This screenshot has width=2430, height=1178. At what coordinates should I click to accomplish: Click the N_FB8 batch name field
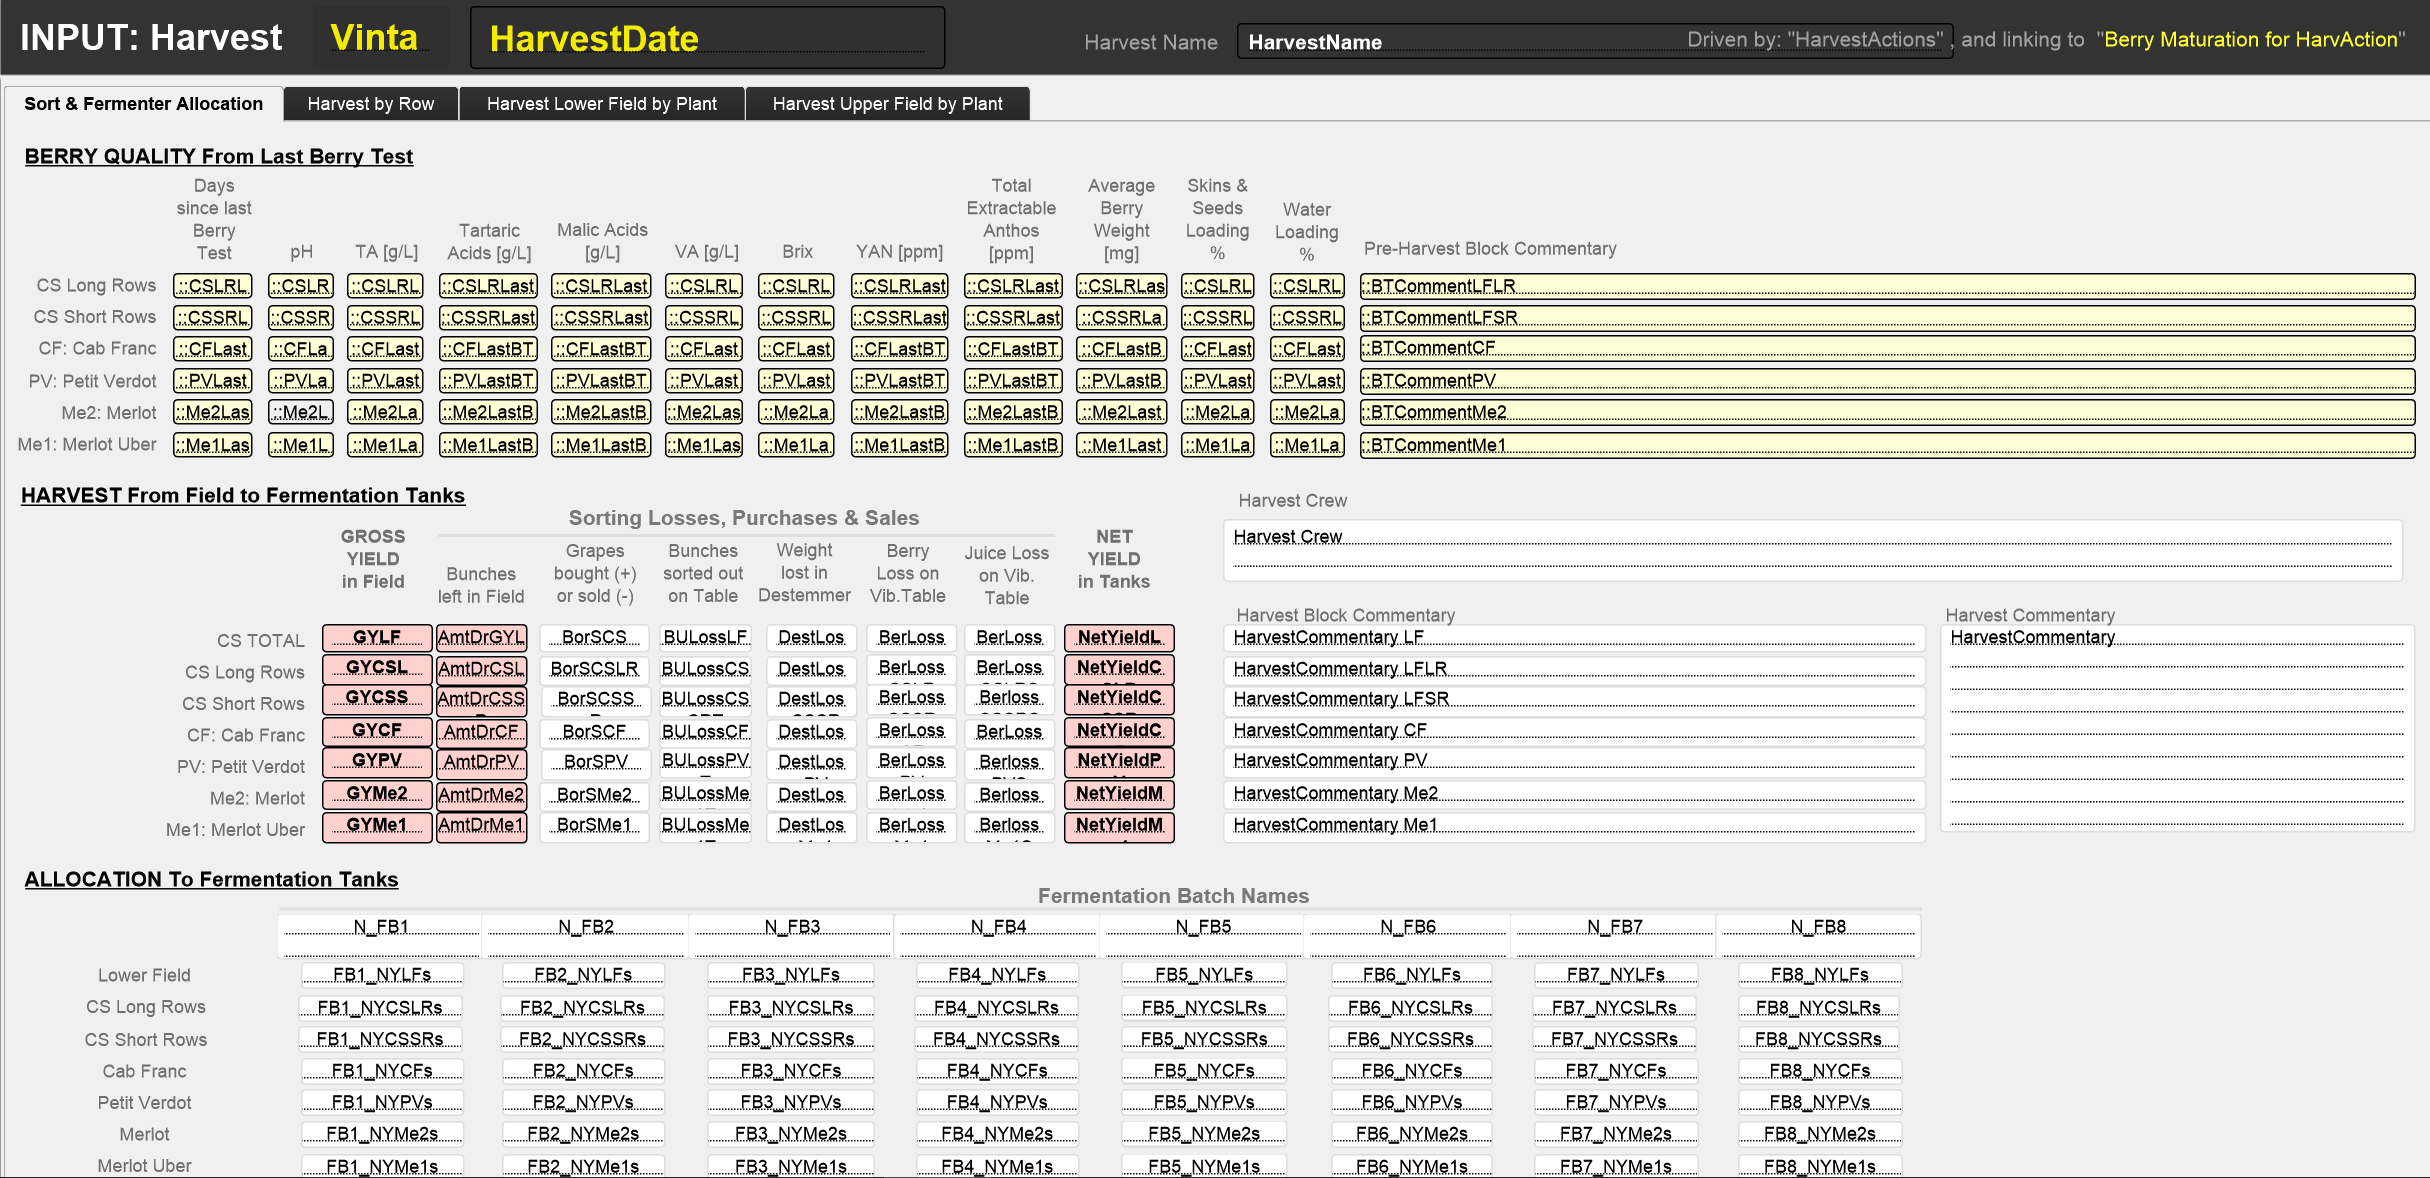(1819, 934)
